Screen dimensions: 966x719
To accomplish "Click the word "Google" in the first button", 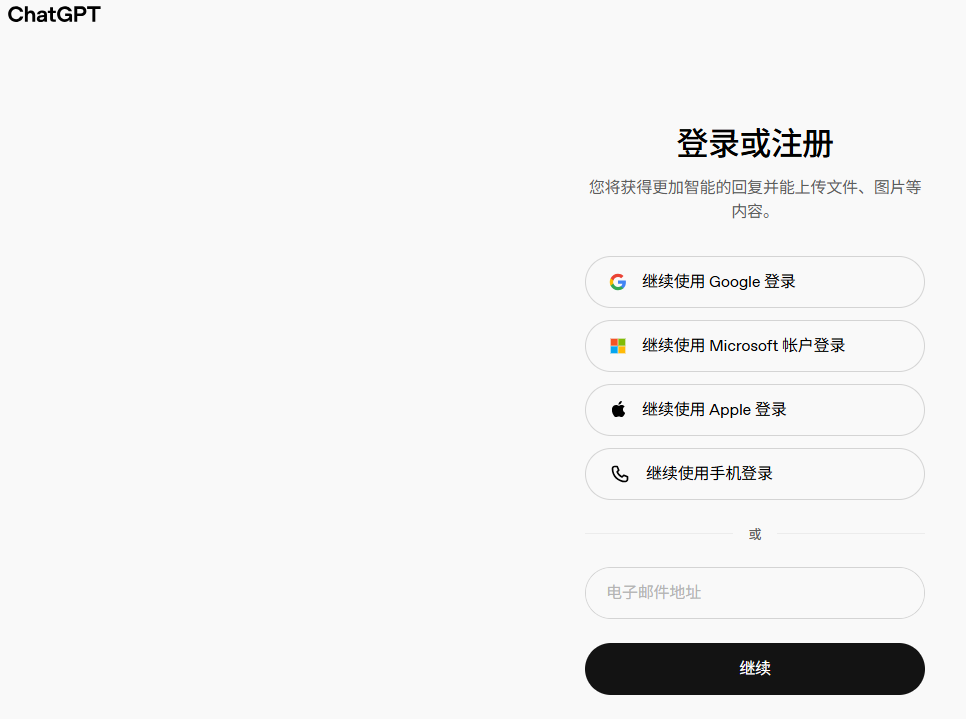I will tap(734, 282).
